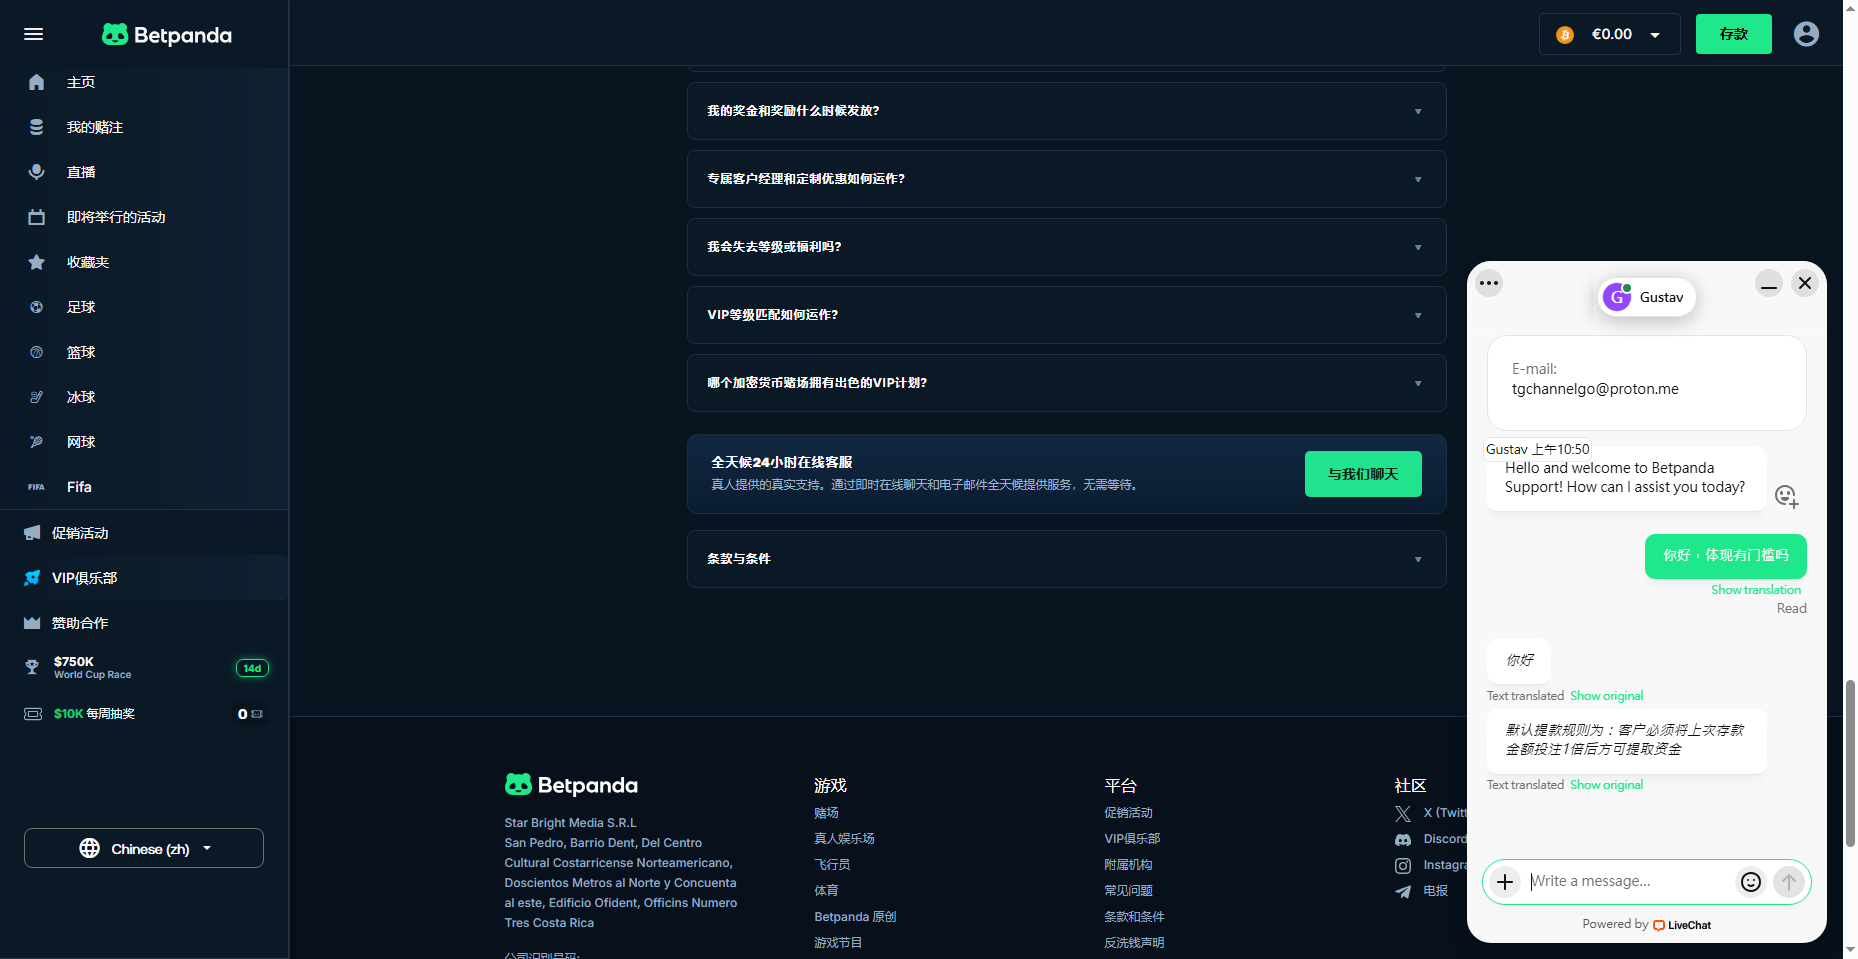Click the VIP俱乐部 rocket icon

click(32, 578)
